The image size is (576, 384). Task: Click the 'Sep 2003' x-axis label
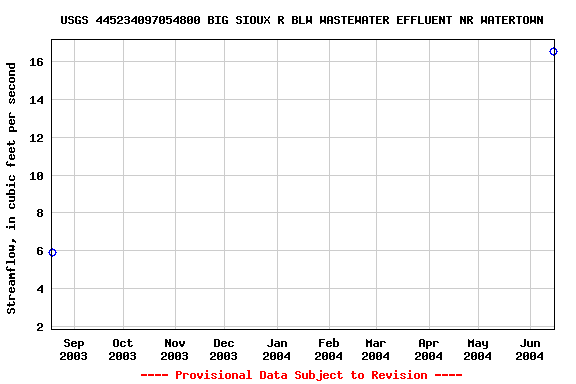[73, 349]
